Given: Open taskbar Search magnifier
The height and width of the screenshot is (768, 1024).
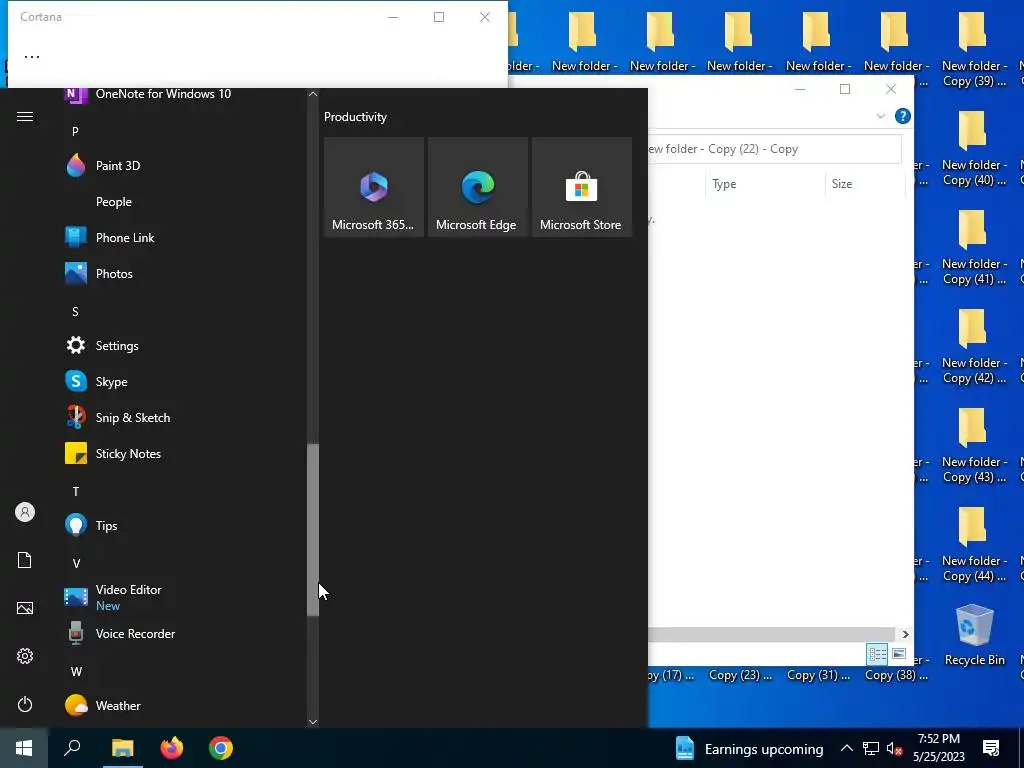Looking at the screenshot, I should [72, 748].
